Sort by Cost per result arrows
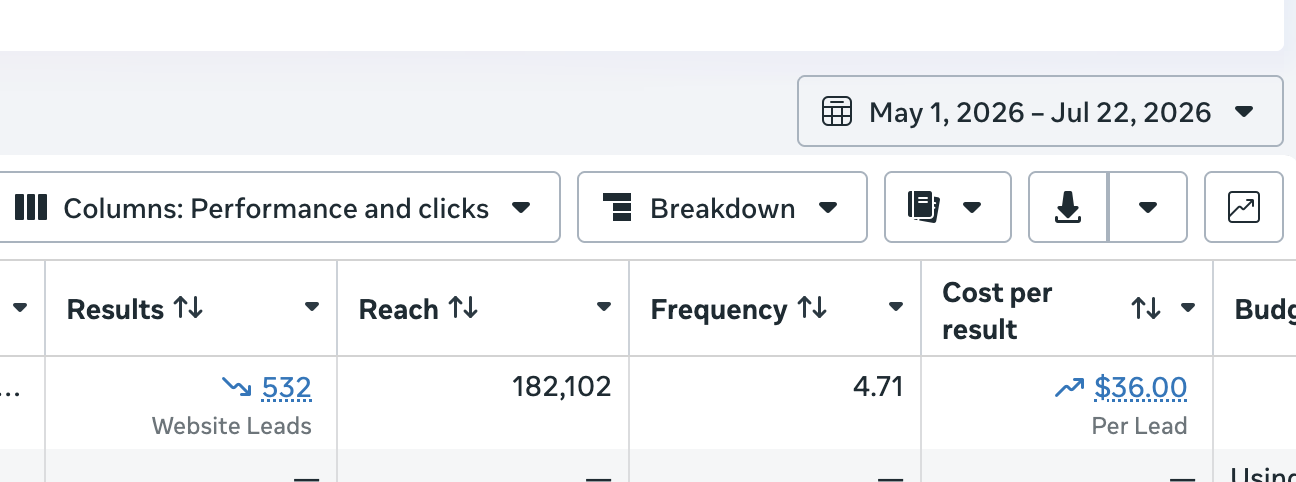The height and width of the screenshot is (482, 1296). 1146,308
